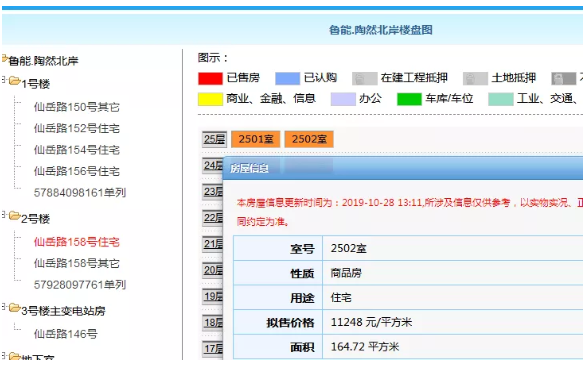Image resolution: width=586 pixels, height=368 pixels.
Task: Click the 住宅 usage value
Action: (x=341, y=298)
